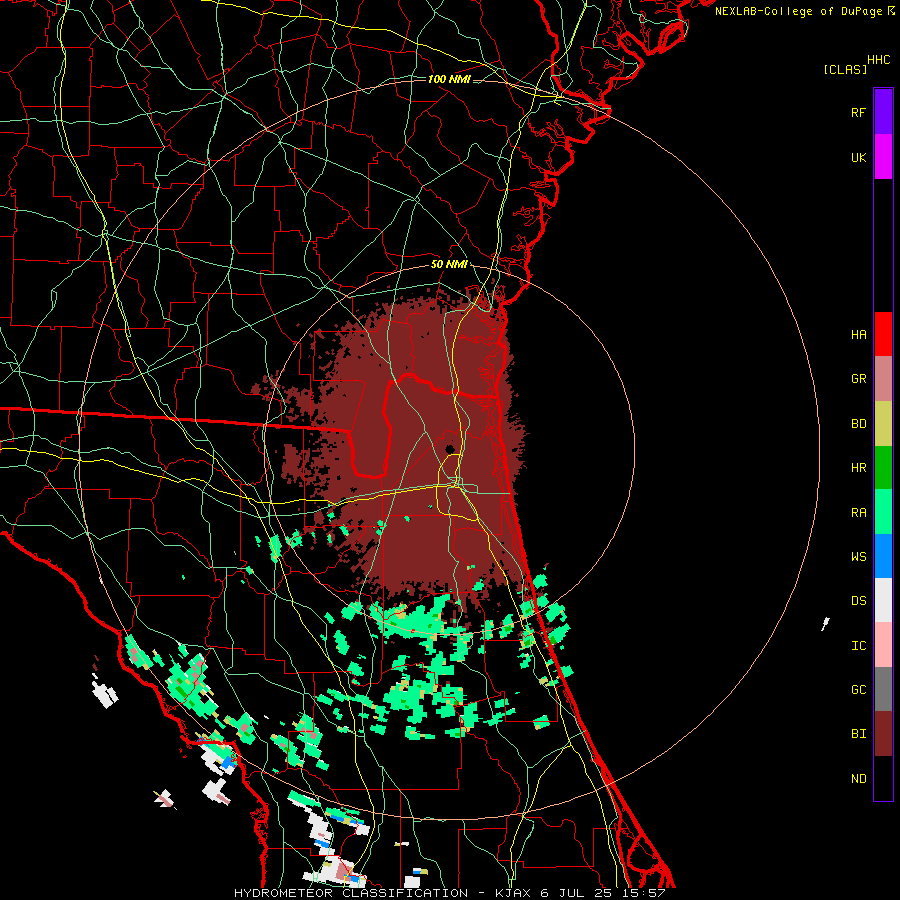Click the UK legend label
This screenshot has height=900, width=900.
pos(858,157)
